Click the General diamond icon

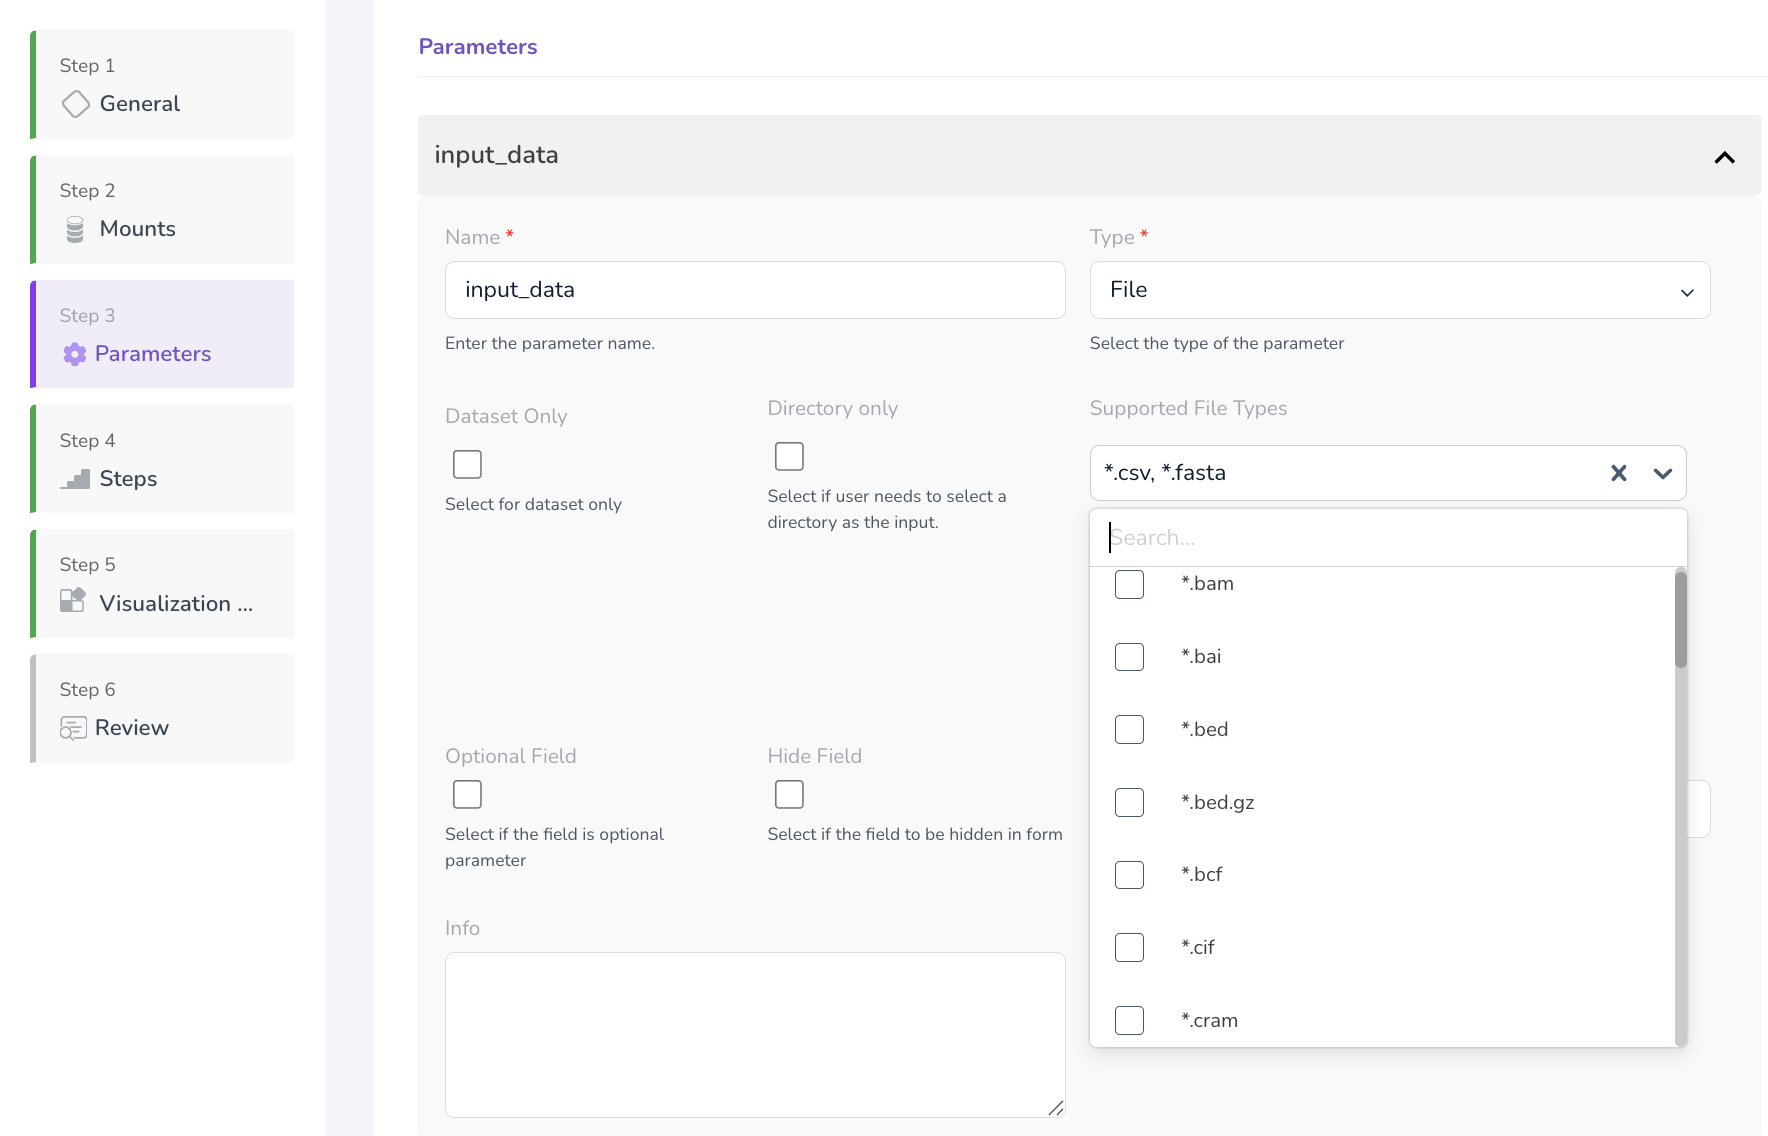(75, 104)
